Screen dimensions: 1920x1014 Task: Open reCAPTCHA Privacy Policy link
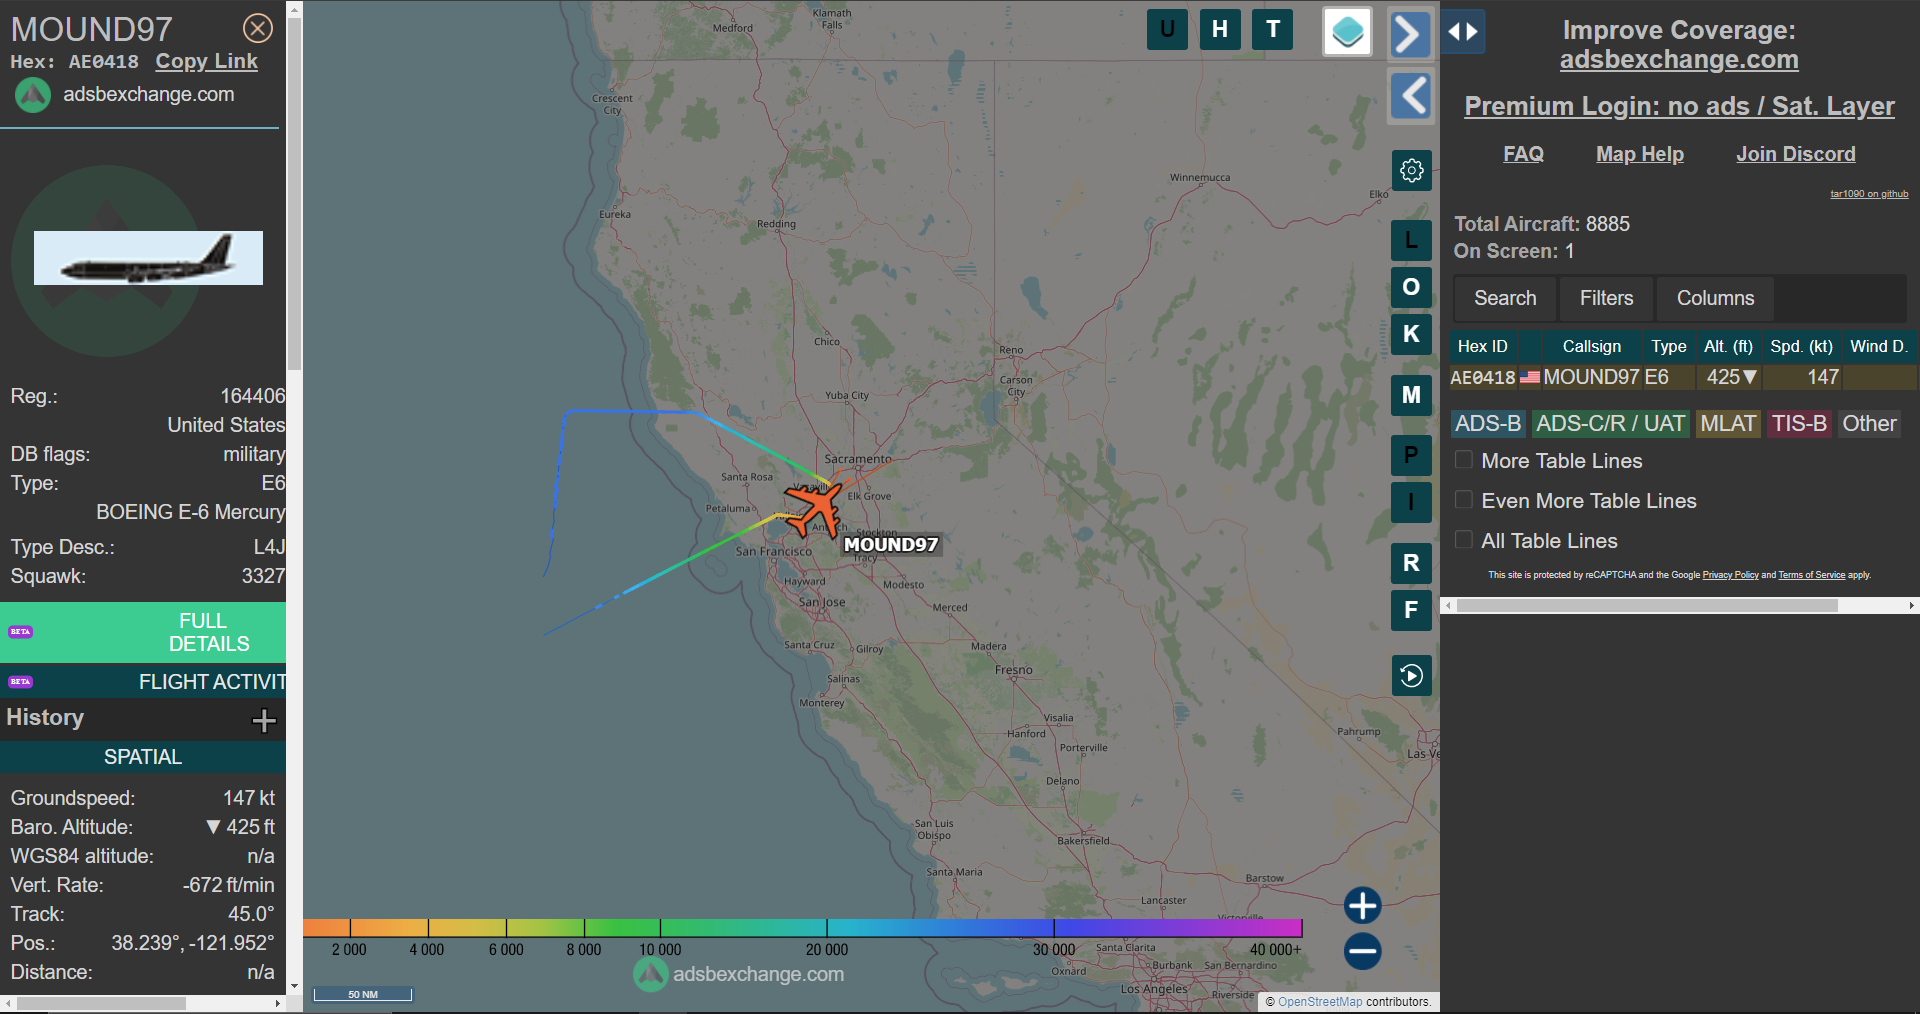(1730, 575)
